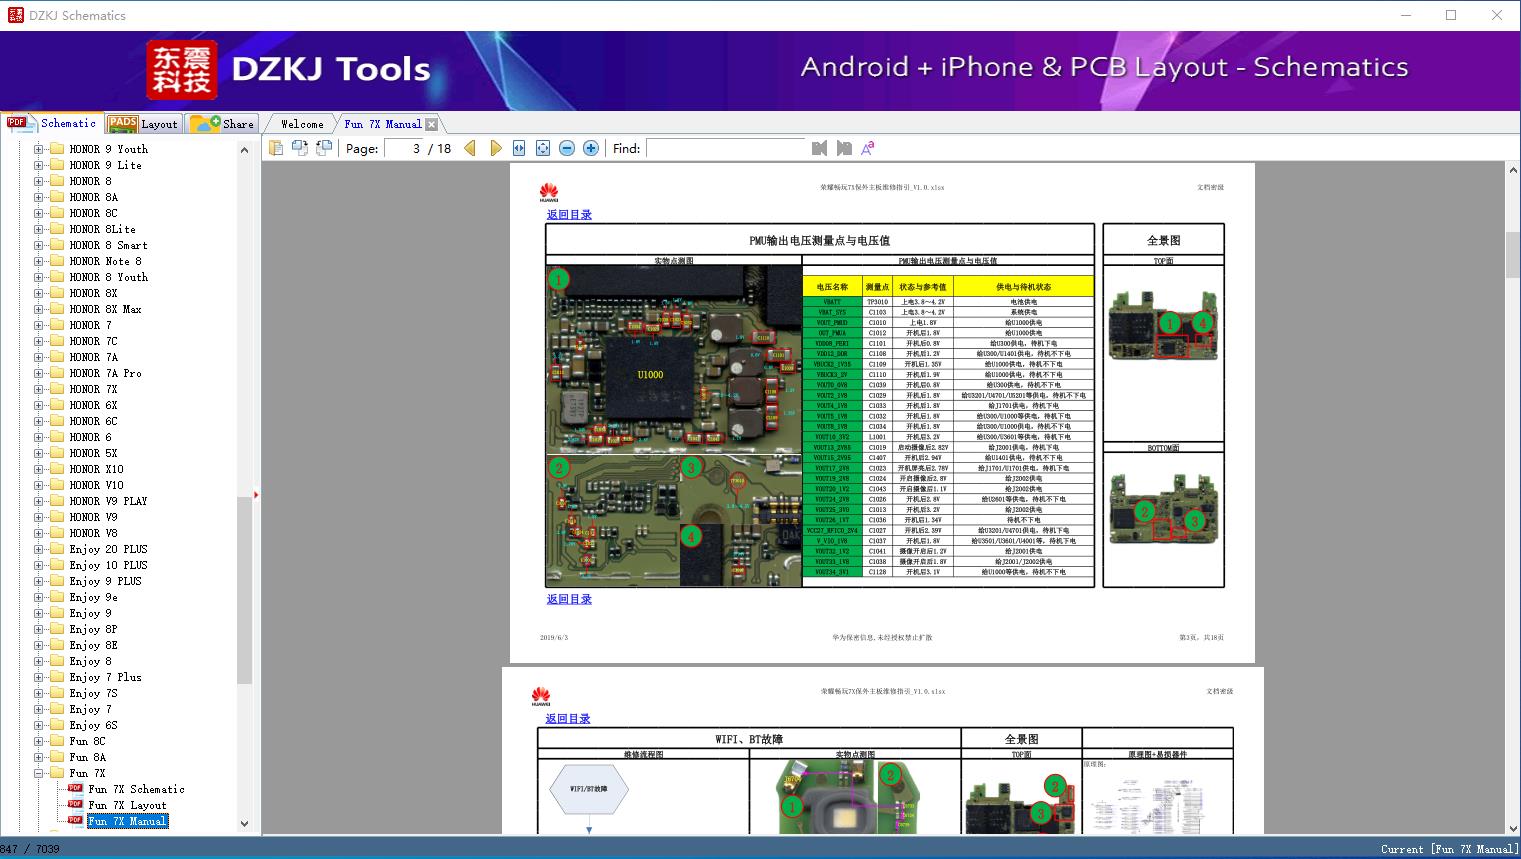
Task: Collapse the Fun 7X folder
Action: coord(38,773)
